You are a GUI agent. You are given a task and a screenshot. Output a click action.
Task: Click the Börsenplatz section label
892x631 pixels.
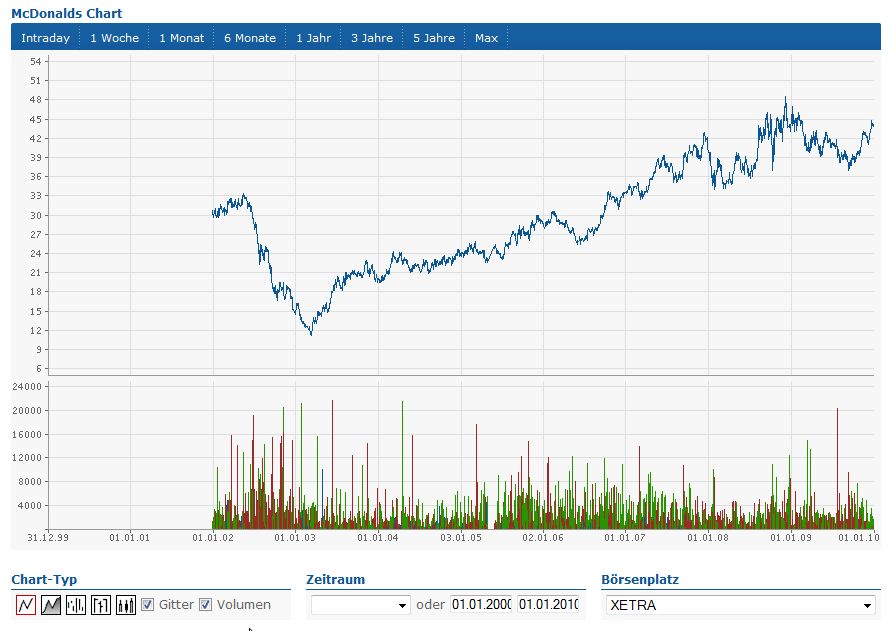(x=640, y=579)
